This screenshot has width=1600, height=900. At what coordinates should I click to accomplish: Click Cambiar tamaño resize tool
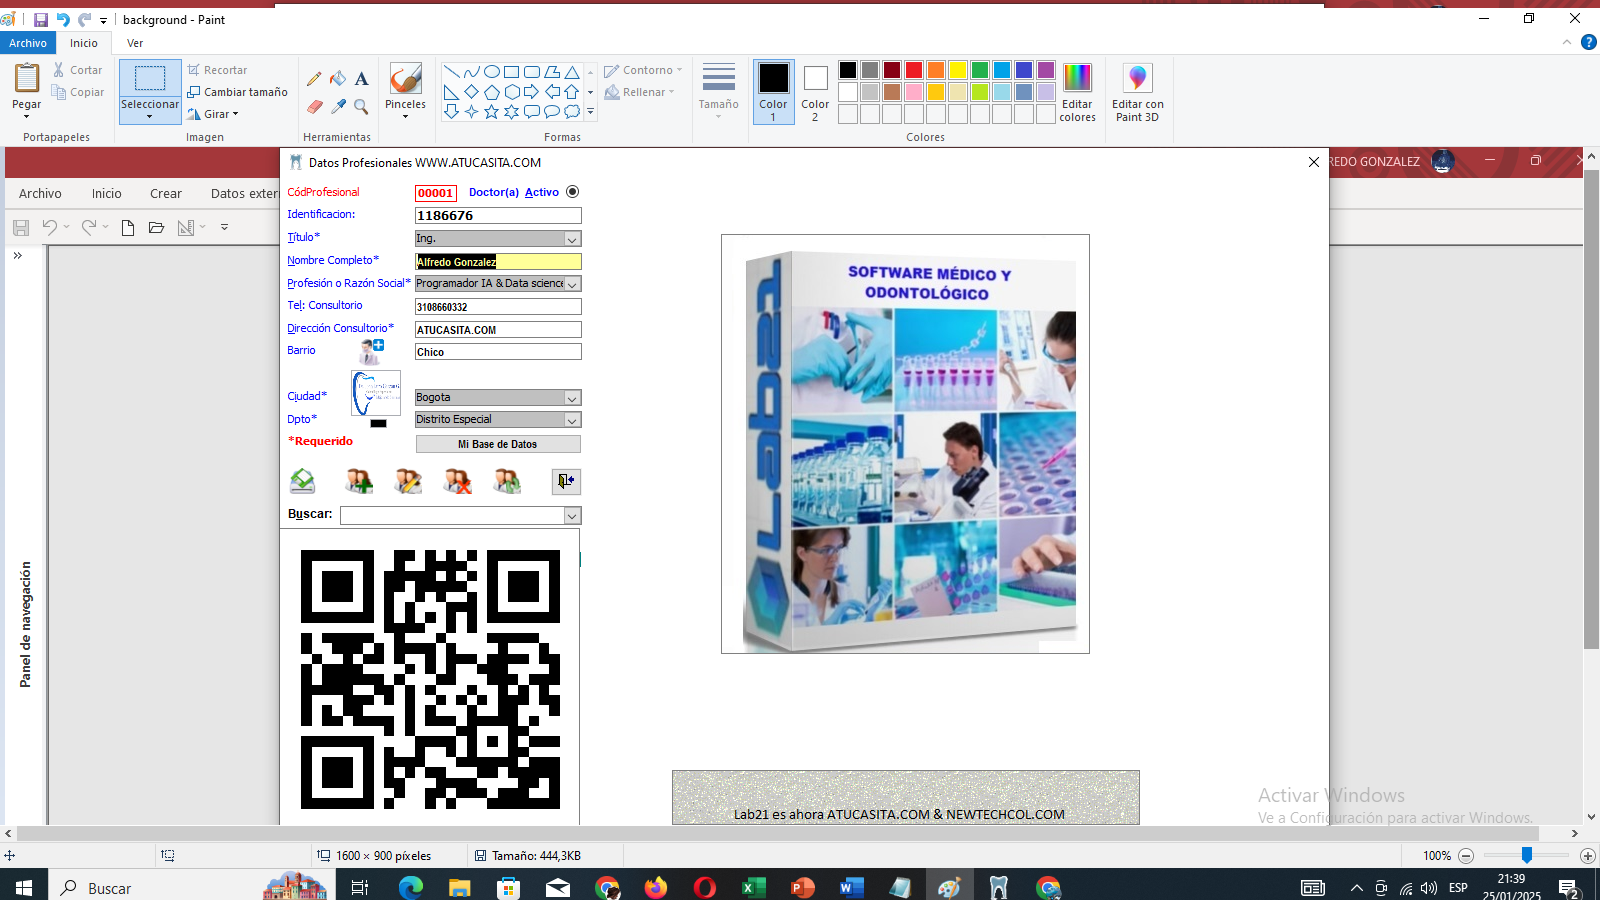(237, 92)
